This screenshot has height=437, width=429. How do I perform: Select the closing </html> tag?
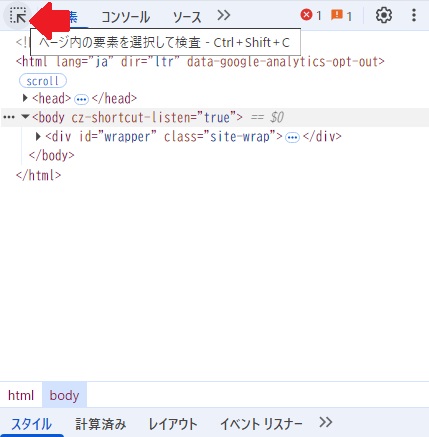(39, 175)
